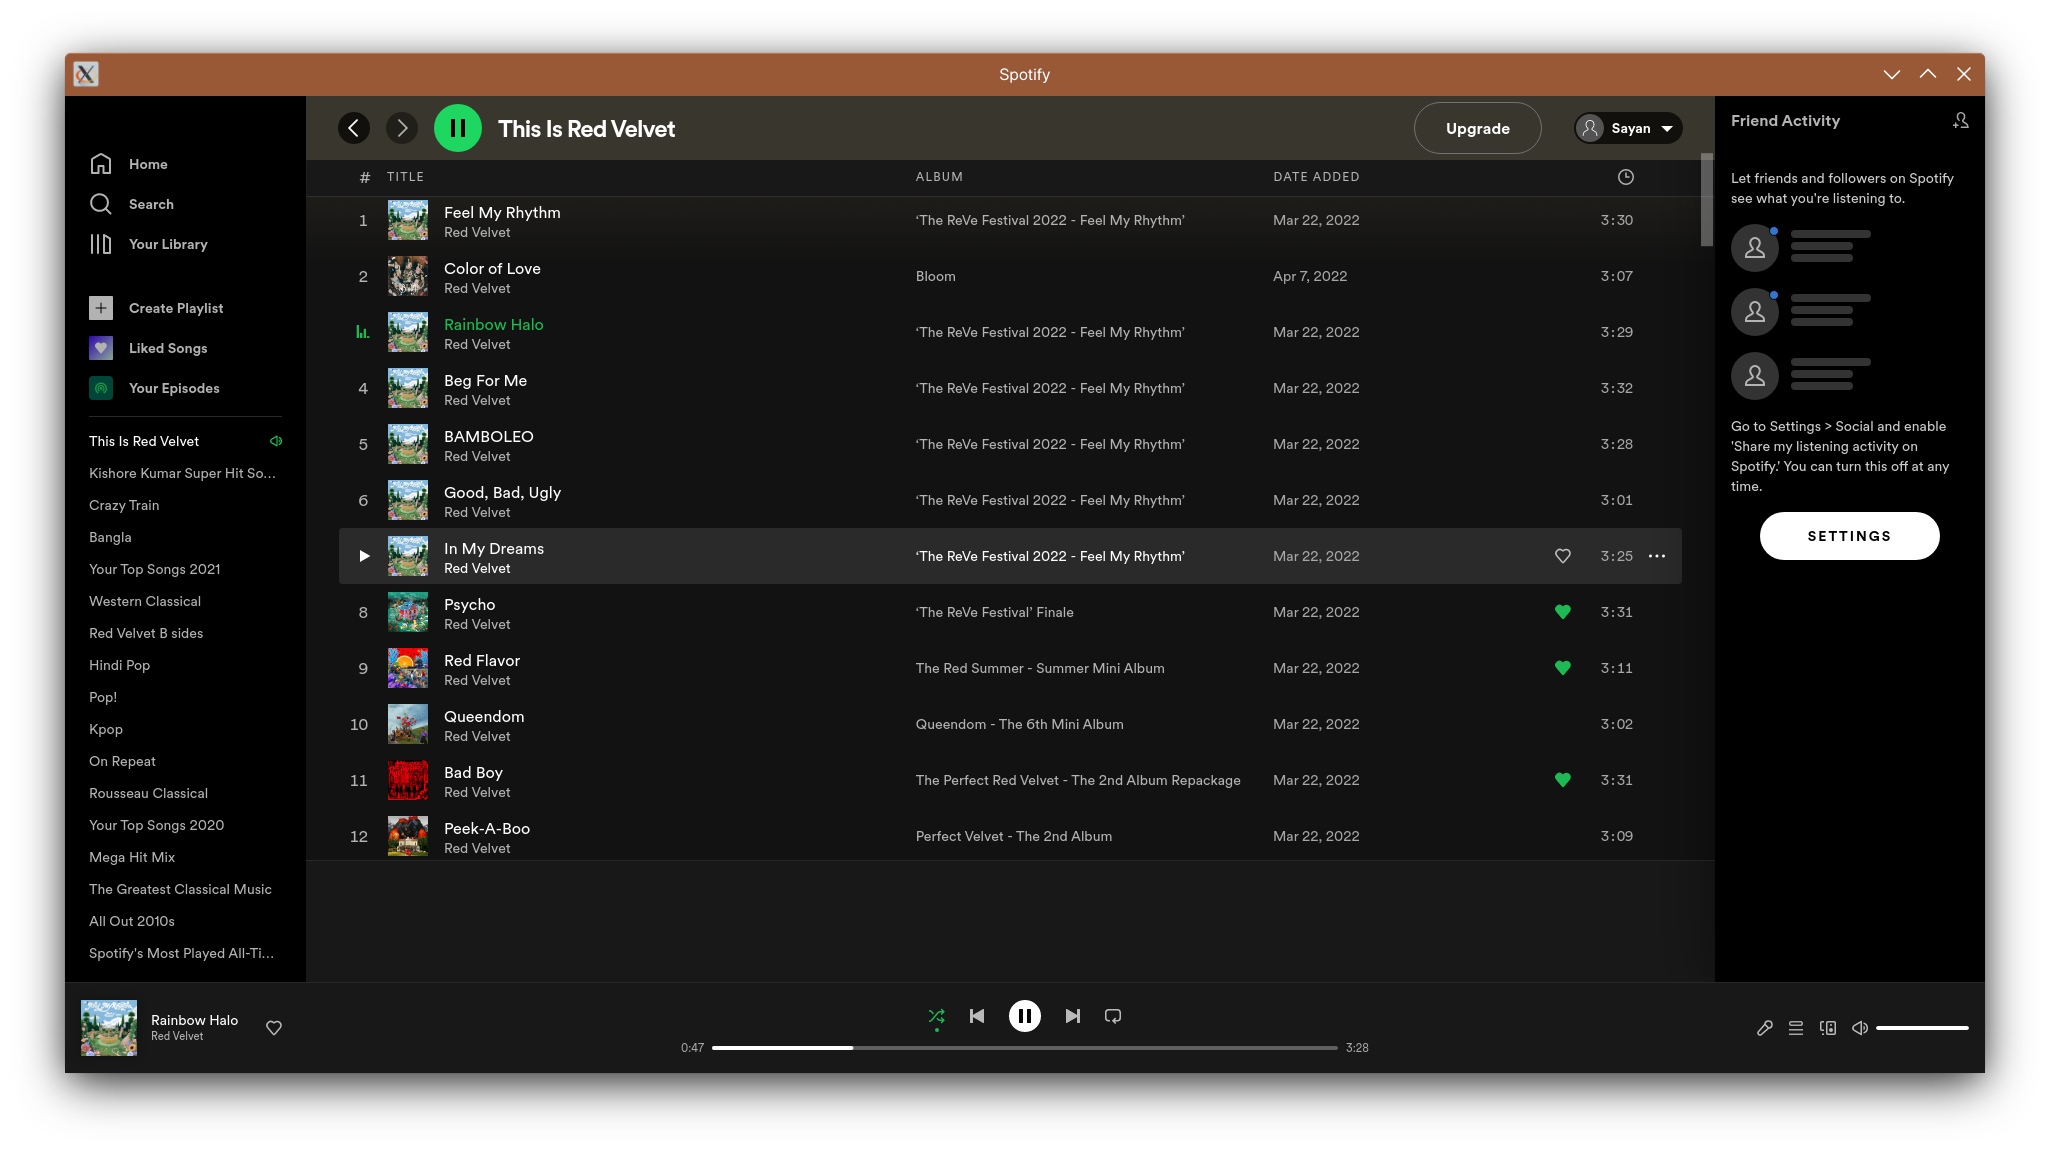Minimize window with title bar down chevron

coord(1892,74)
